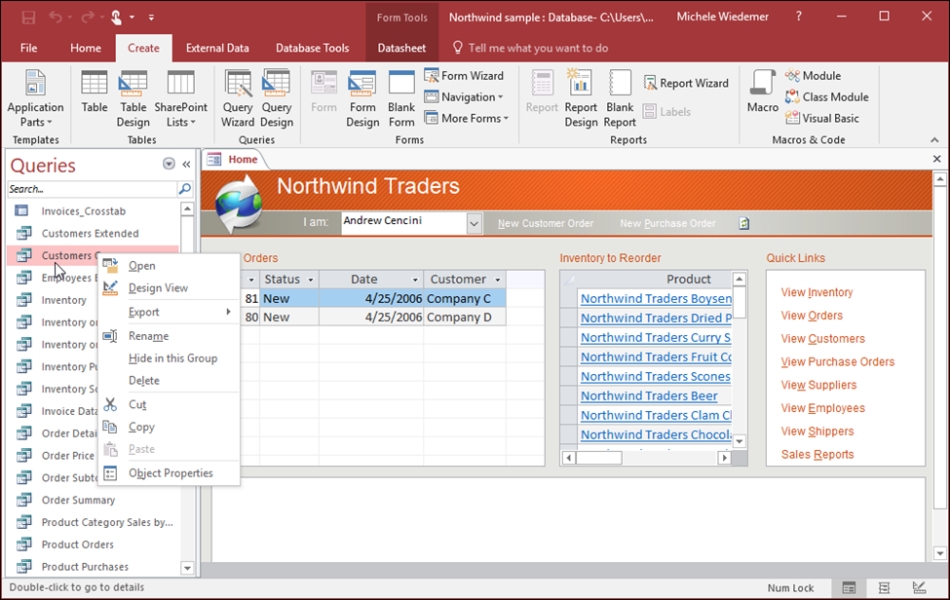Launch the Query Wizard
The width and height of the screenshot is (950, 600).
[x=238, y=98]
